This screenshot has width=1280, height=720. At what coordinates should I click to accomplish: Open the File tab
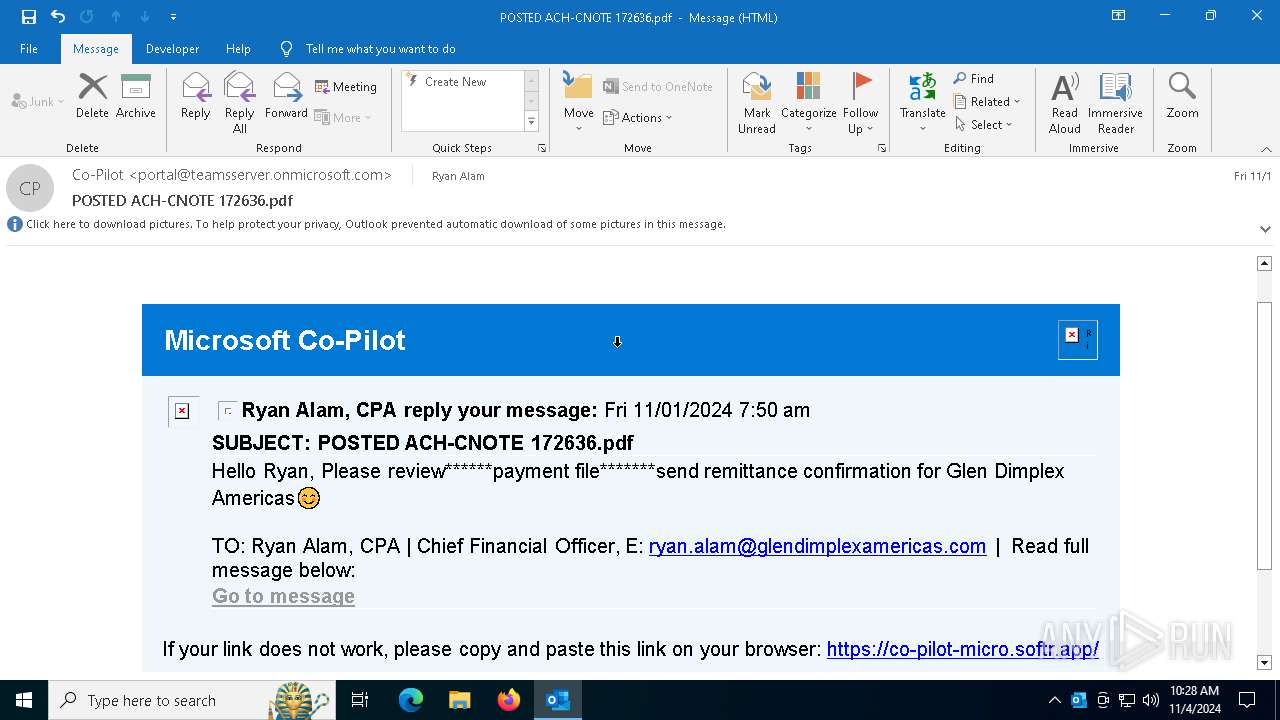(29, 49)
